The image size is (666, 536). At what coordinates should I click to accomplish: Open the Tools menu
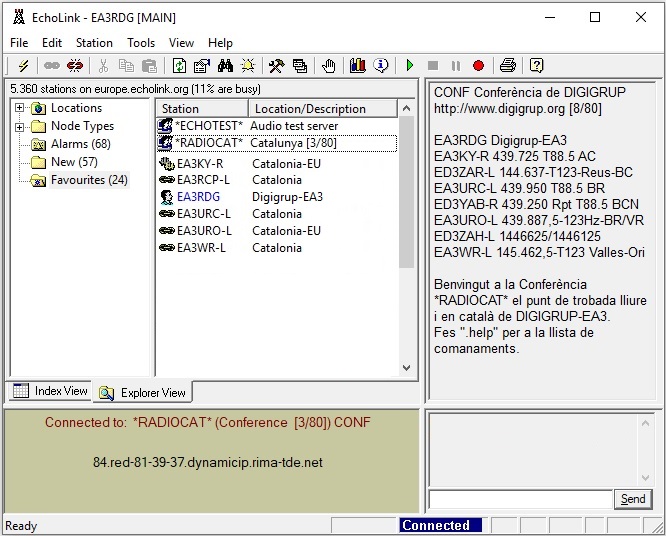pos(141,43)
